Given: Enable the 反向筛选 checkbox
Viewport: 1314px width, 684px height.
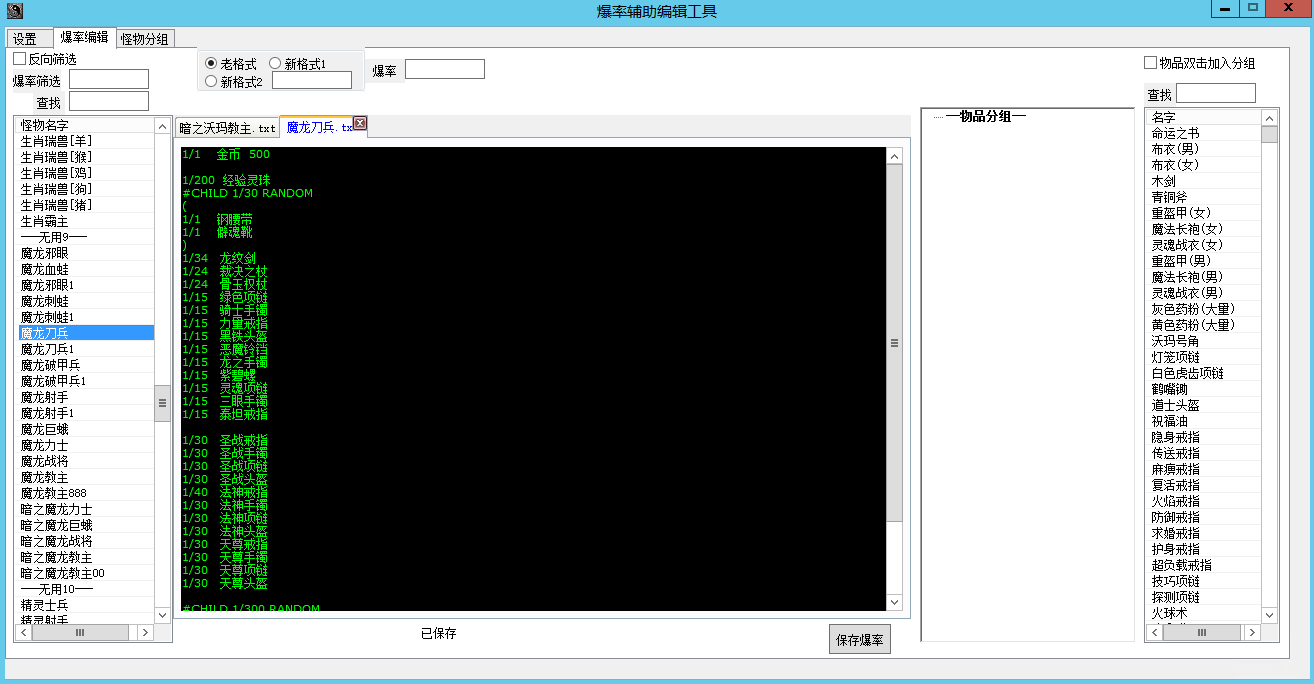Looking at the screenshot, I should [20, 59].
